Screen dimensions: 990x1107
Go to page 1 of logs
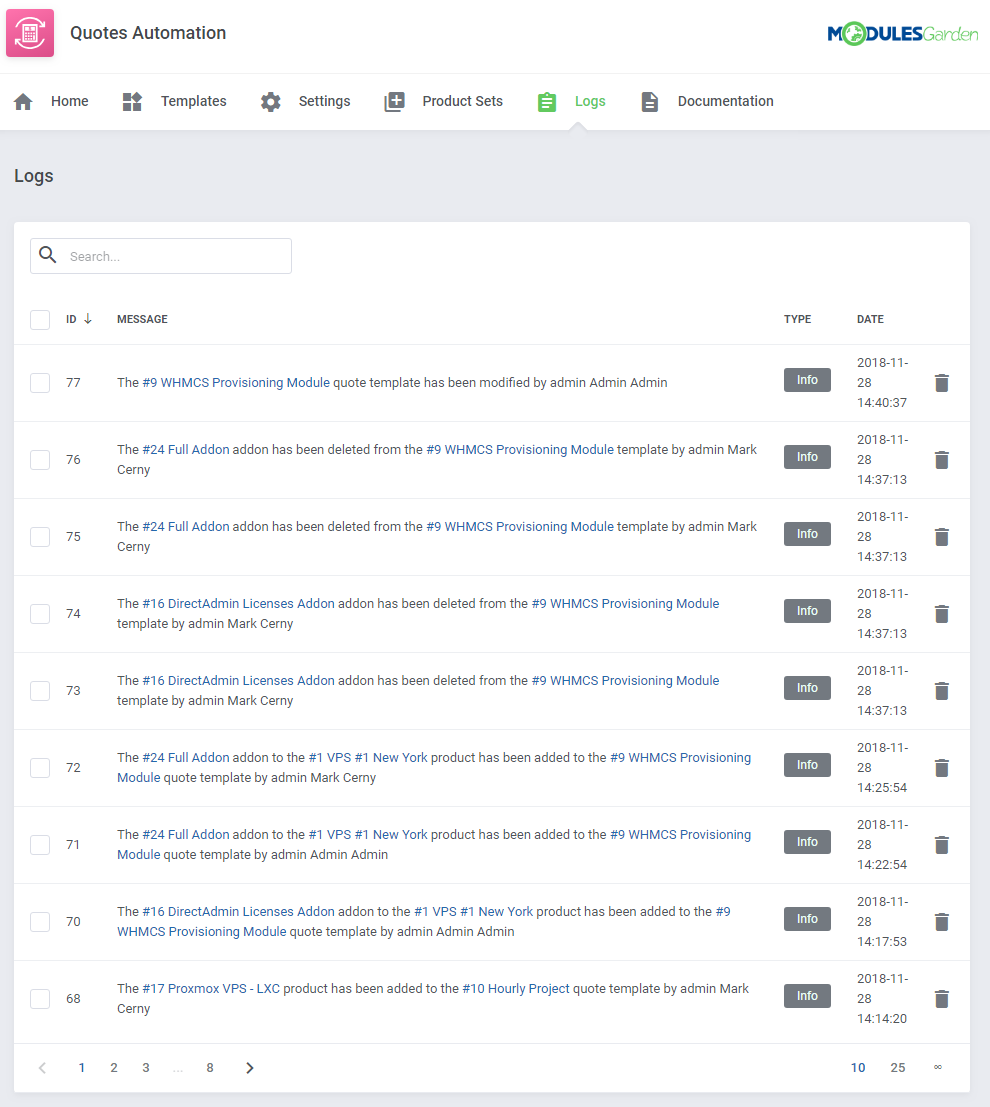click(82, 1067)
